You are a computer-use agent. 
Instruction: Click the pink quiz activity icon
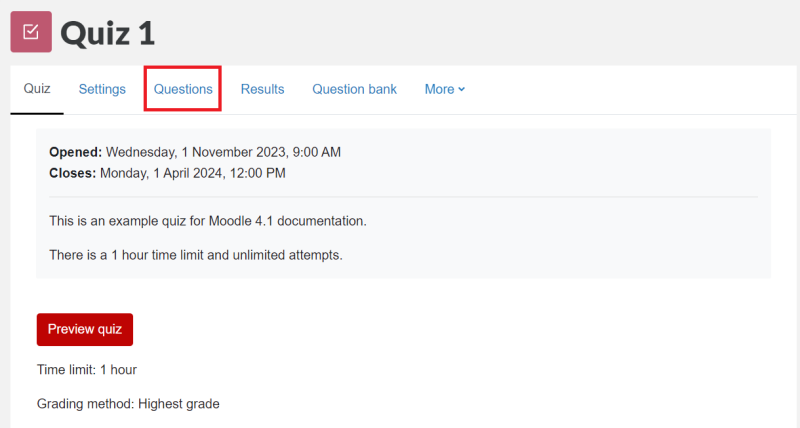[30, 31]
